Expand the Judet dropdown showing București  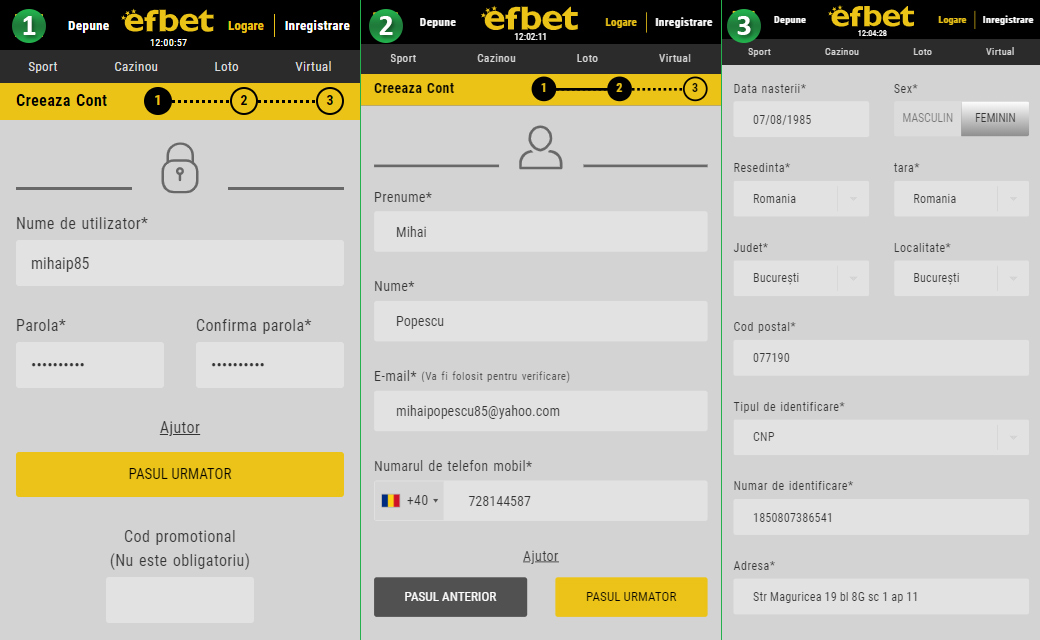click(x=801, y=278)
